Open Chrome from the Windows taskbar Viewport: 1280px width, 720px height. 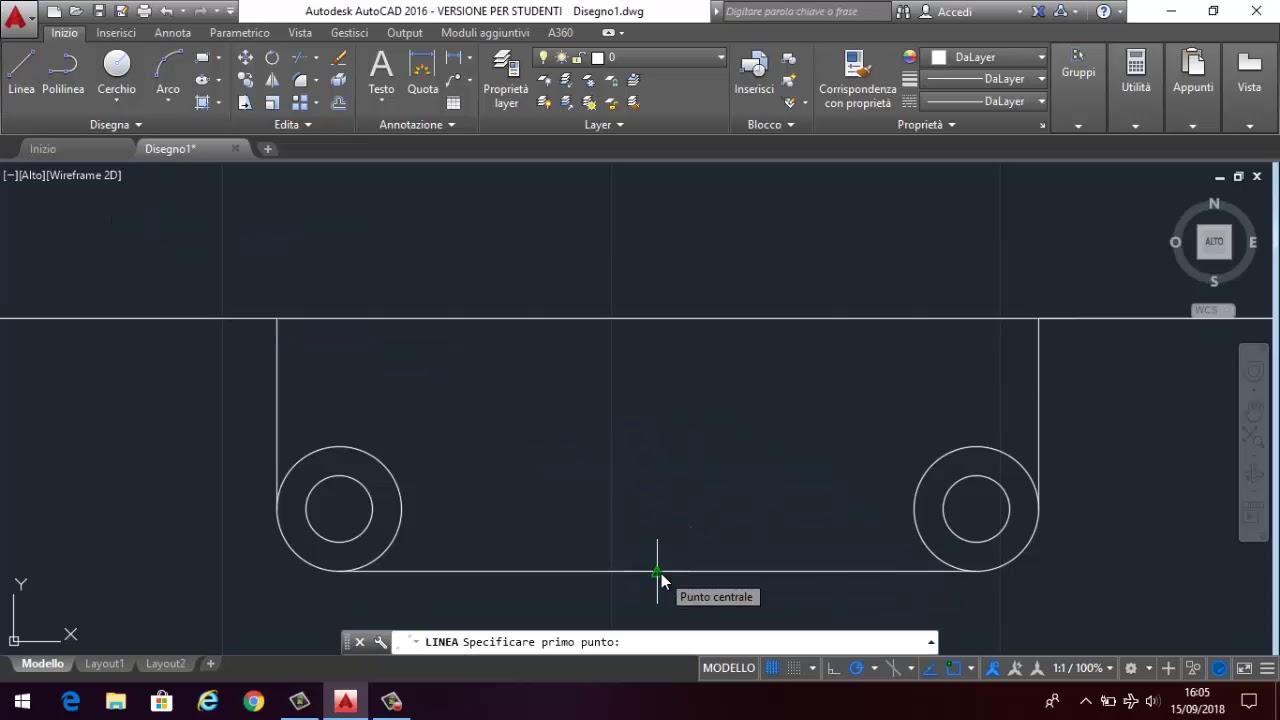click(254, 702)
